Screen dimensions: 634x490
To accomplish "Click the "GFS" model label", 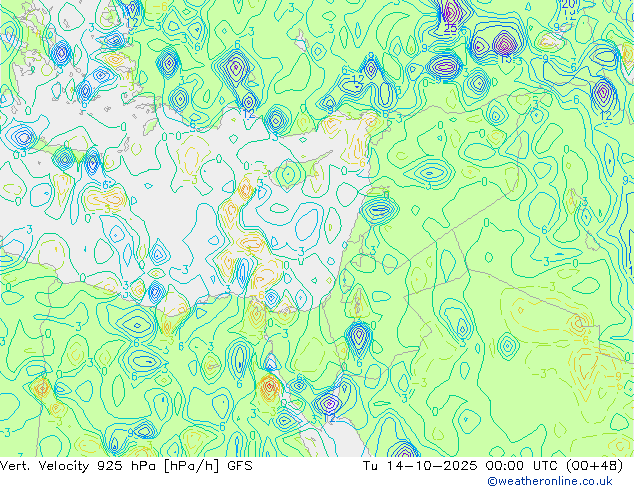I will (x=240, y=466).
